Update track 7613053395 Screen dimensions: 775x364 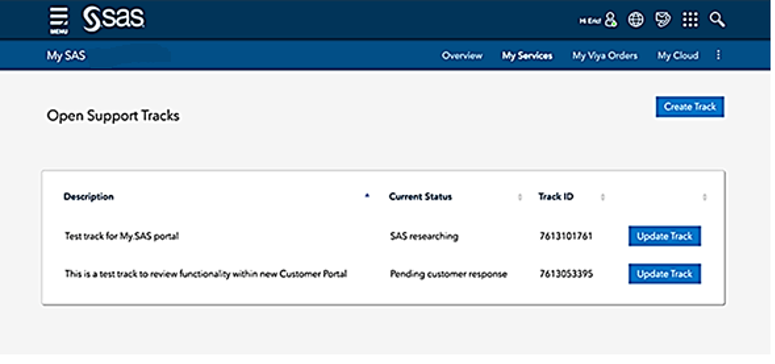(x=665, y=273)
